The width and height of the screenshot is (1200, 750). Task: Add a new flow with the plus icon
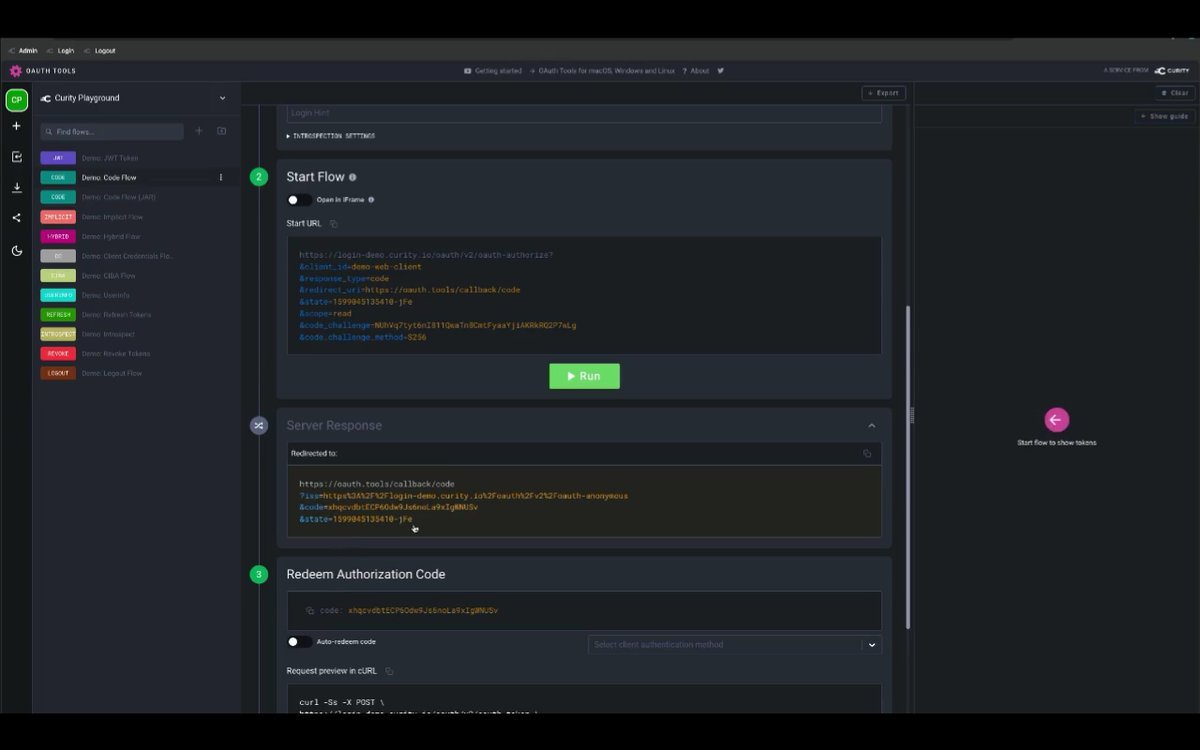tap(198, 131)
